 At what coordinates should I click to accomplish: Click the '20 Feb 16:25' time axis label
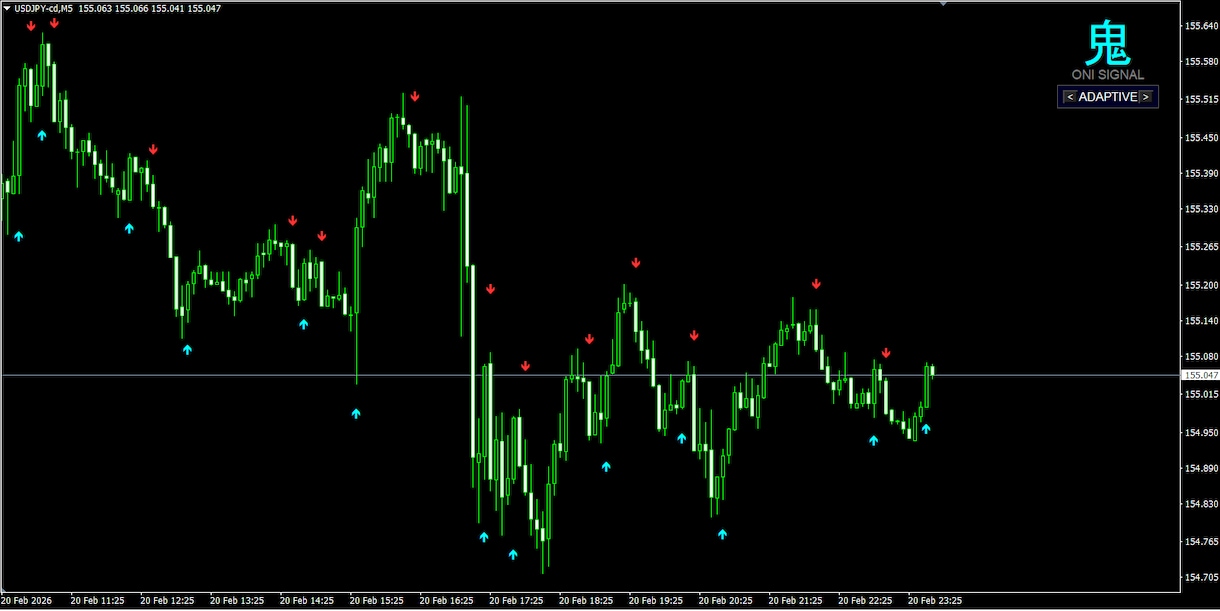pyautogui.click(x=447, y=601)
